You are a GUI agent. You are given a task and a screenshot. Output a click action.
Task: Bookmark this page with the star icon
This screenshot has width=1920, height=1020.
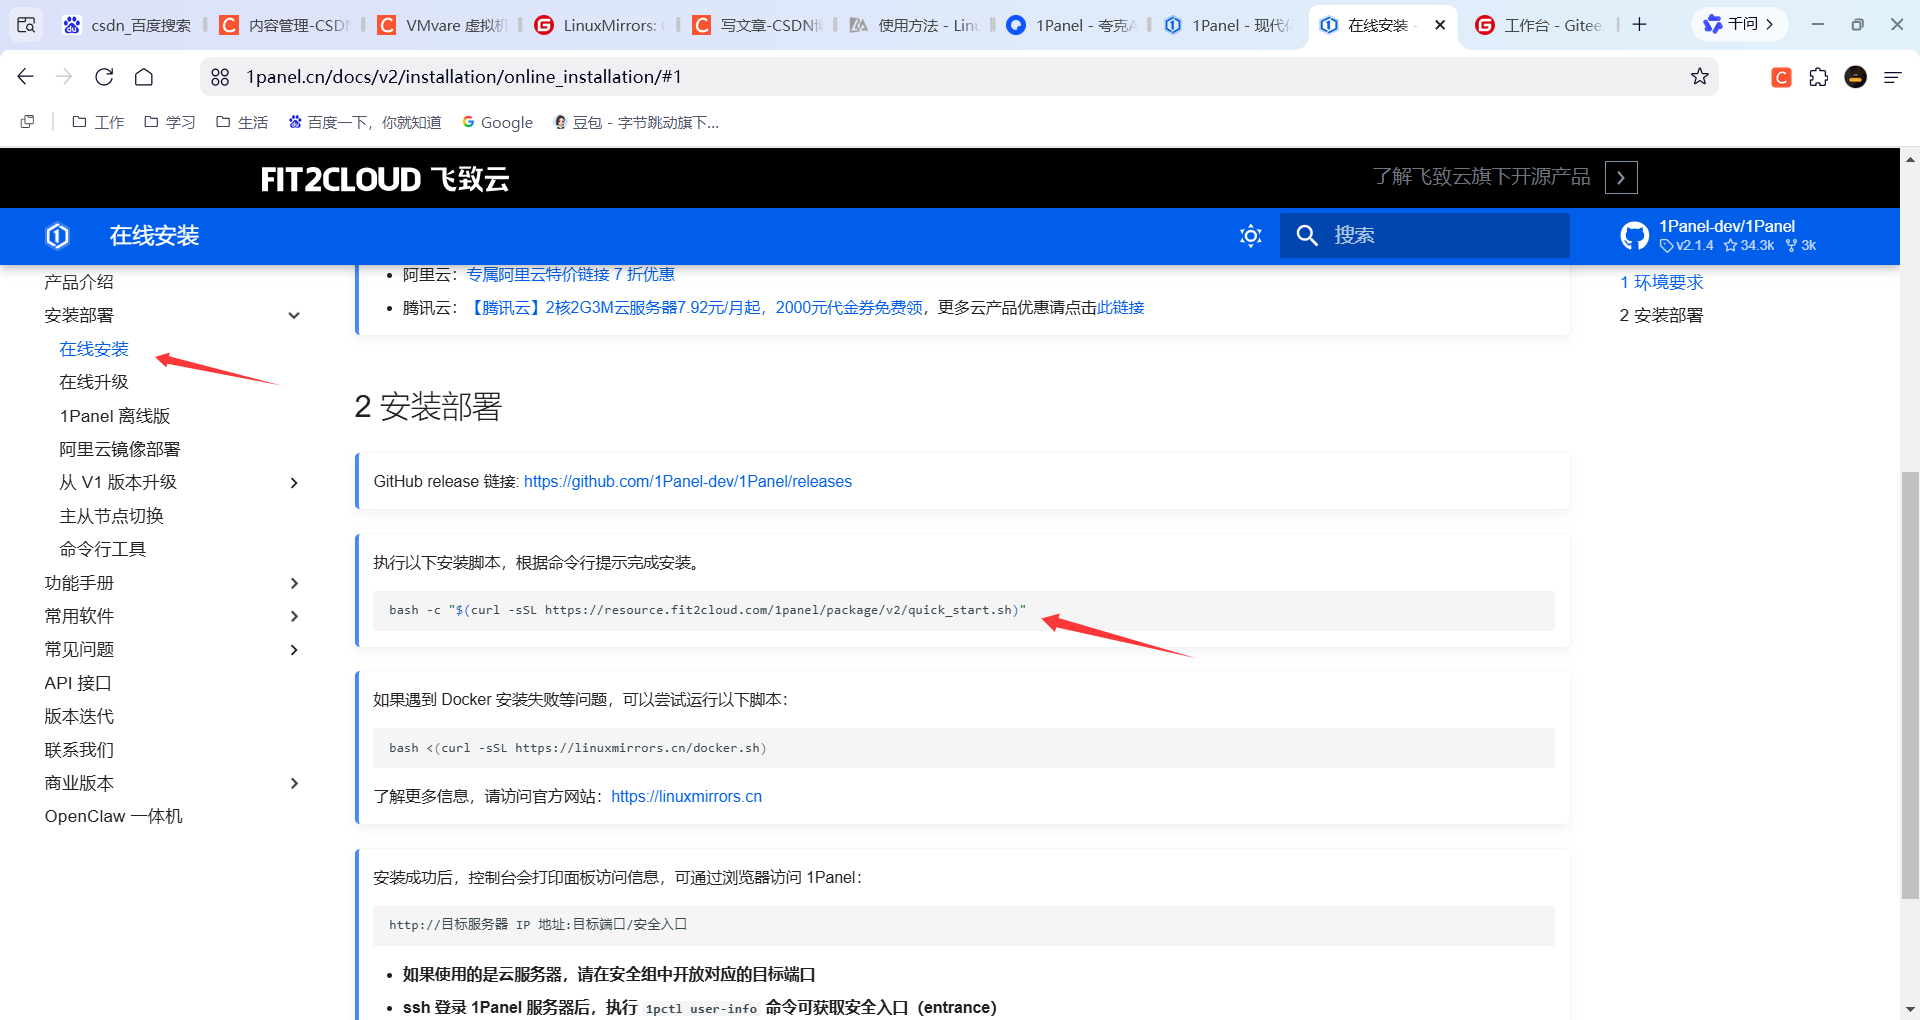[1699, 77]
